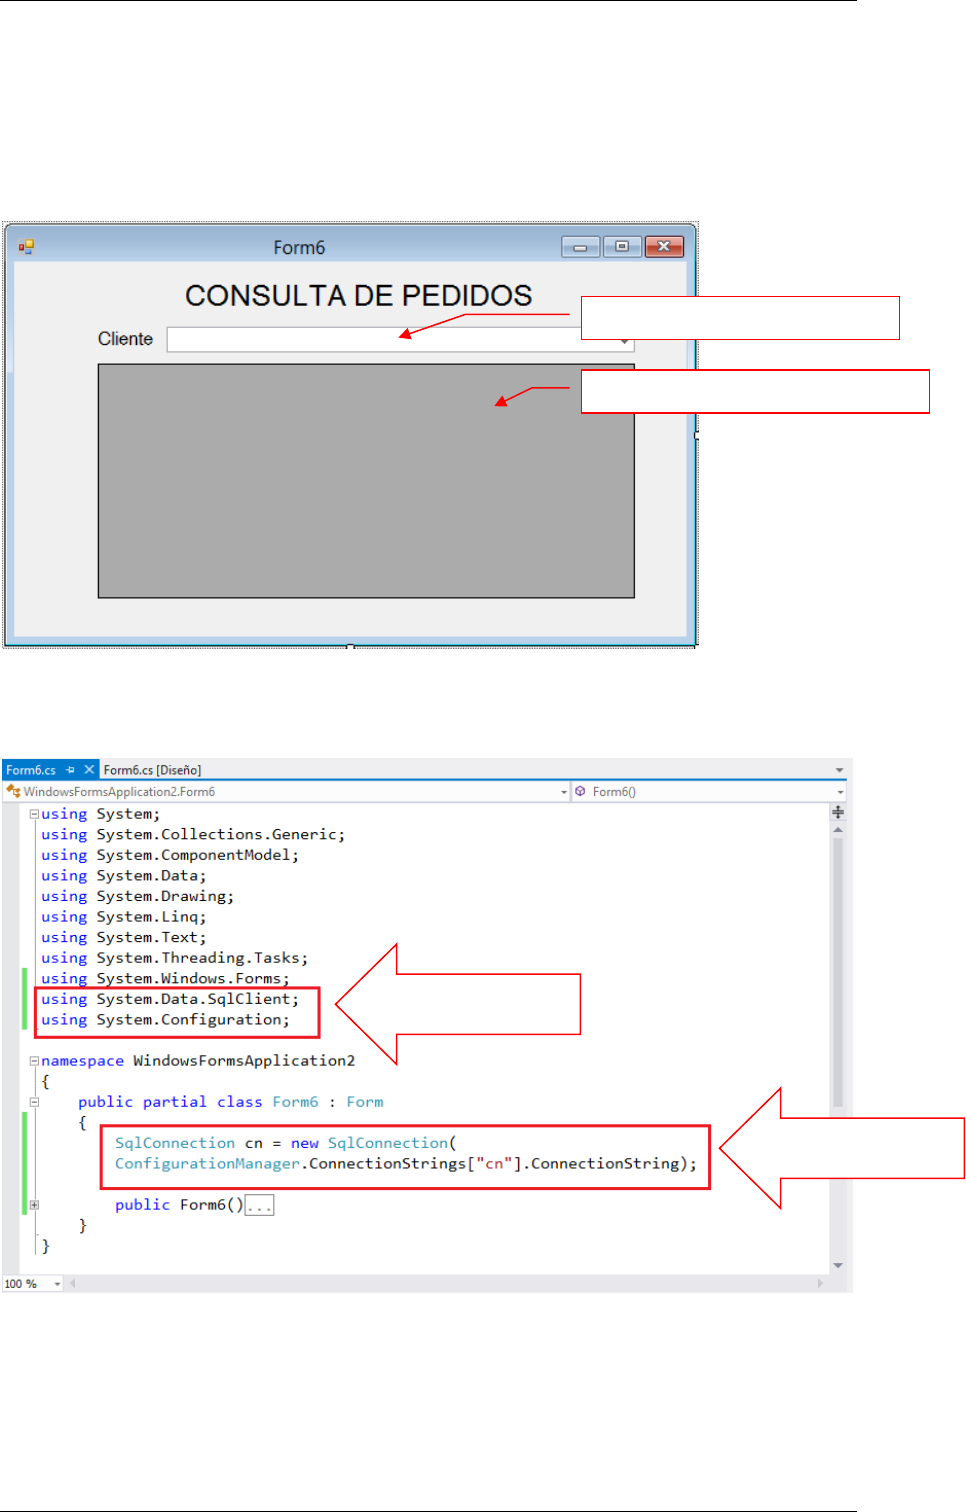
Task: Click 'public partial class Form6 : Form'
Action: coord(231,1102)
